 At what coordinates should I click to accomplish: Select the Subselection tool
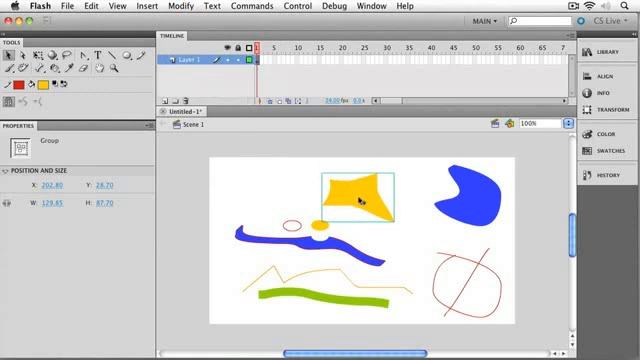click(x=23, y=55)
